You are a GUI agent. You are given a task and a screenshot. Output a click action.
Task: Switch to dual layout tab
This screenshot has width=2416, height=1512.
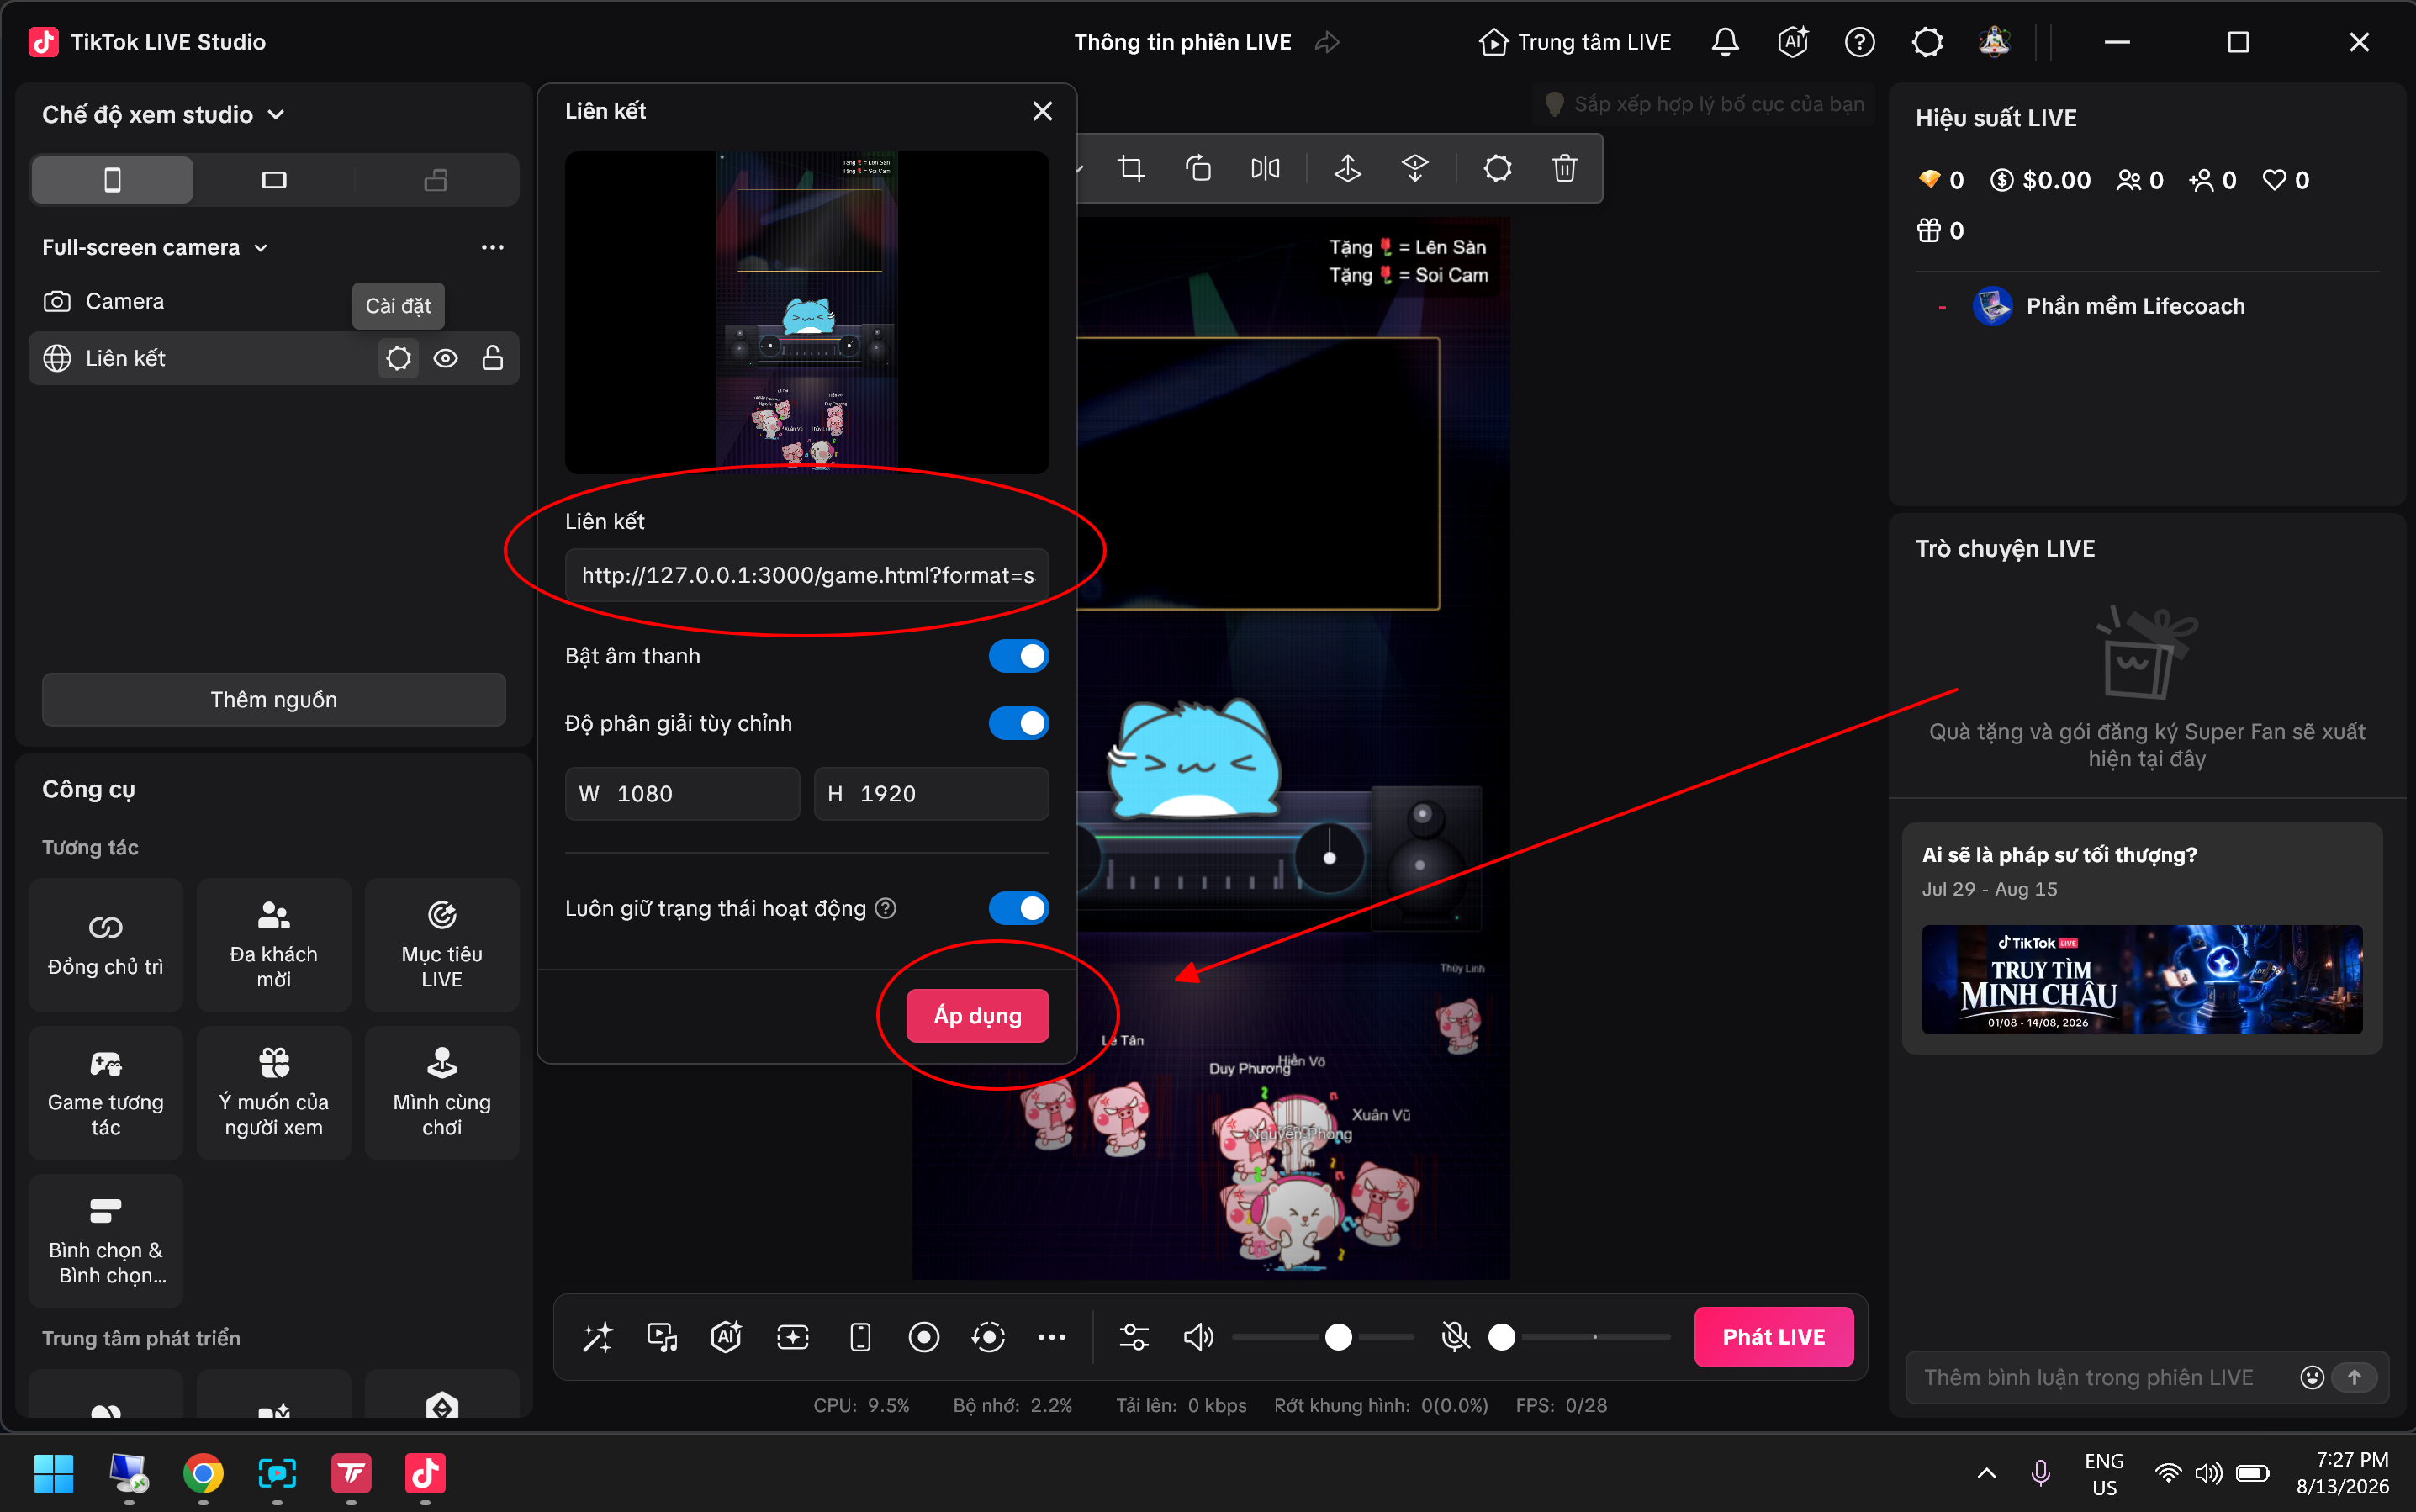(x=436, y=180)
